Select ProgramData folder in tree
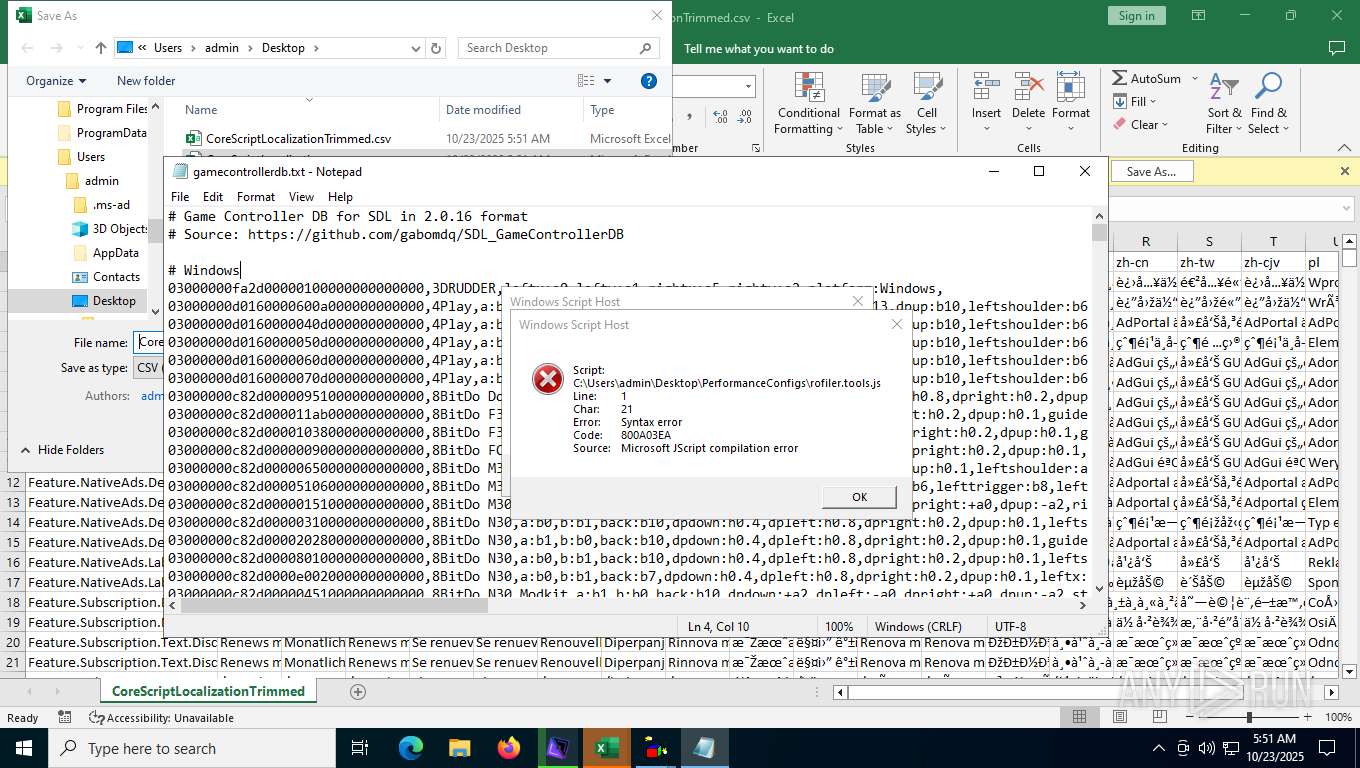Screen dimensions: 1360x768 [x=102, y=133]
